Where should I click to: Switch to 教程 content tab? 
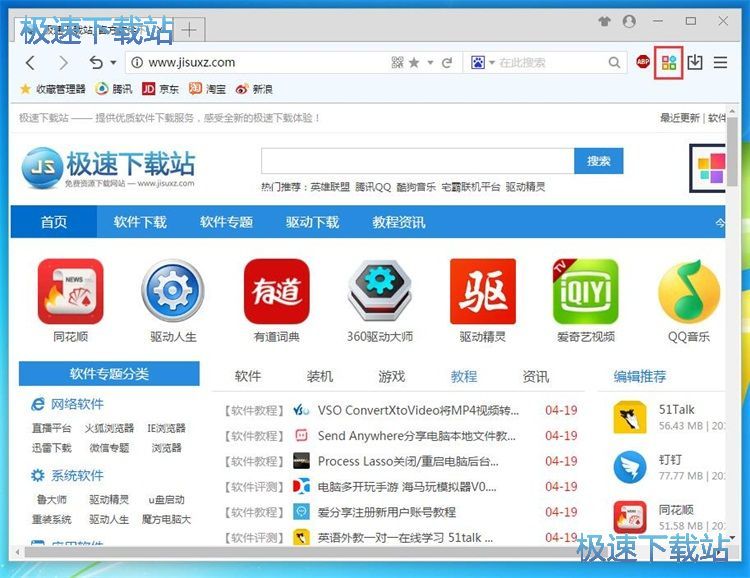(x=463, y=377)
